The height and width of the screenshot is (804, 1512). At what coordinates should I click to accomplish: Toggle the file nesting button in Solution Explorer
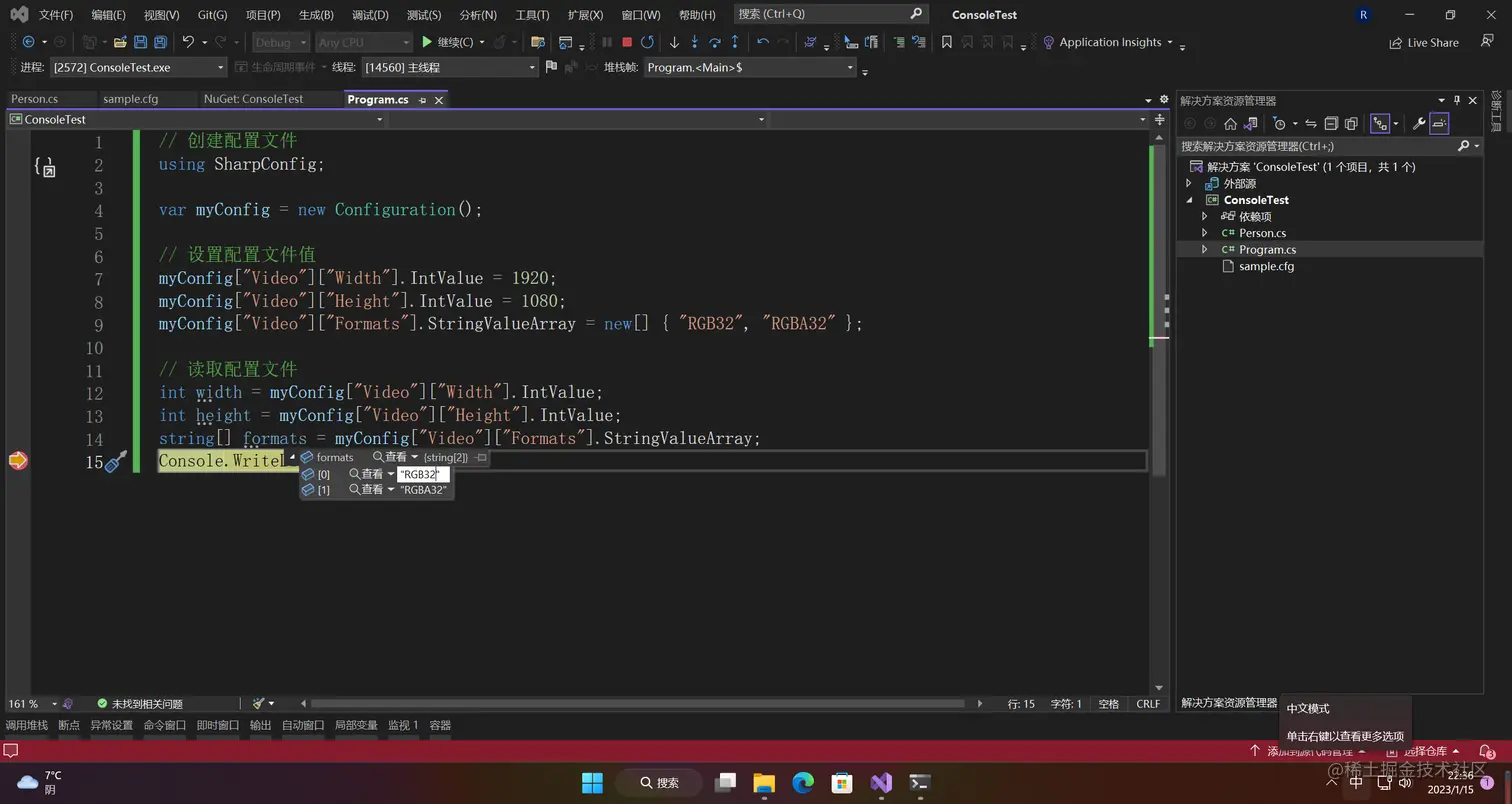point(1380,124)
